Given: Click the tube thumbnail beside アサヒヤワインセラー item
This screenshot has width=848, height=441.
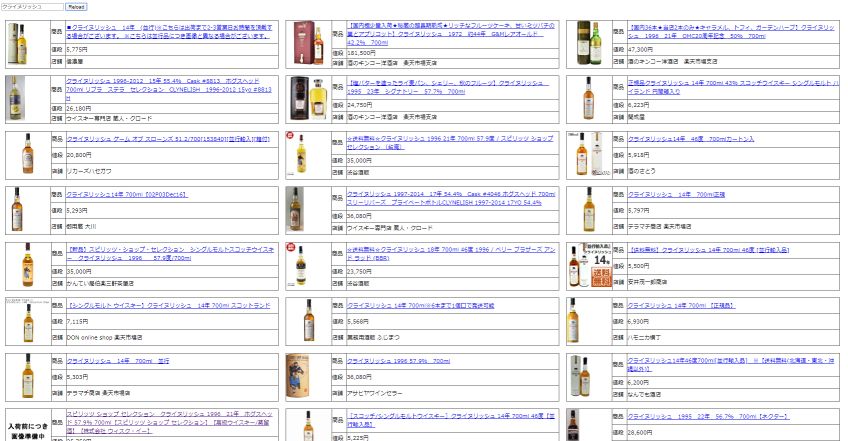Looking at the screenshot, I should click(298, 377).
